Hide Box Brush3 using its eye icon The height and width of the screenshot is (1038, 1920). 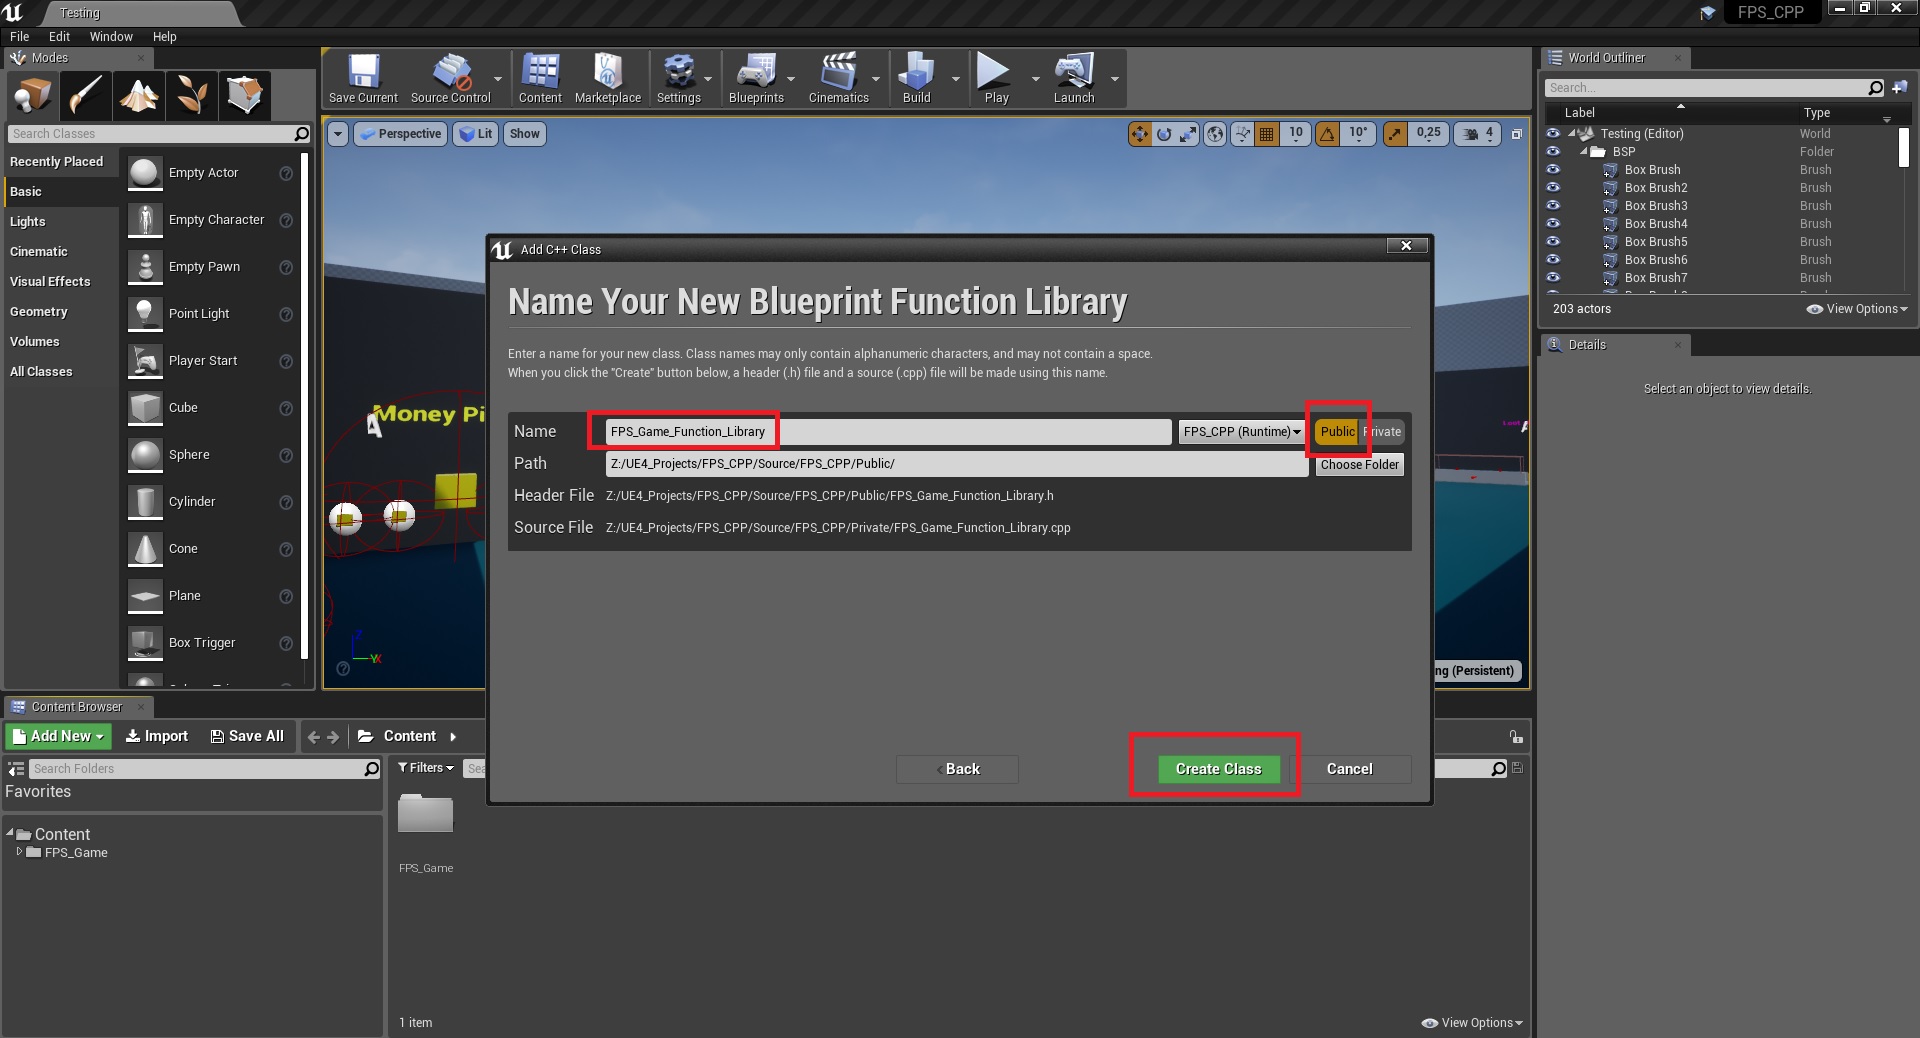click(1553, 206)
